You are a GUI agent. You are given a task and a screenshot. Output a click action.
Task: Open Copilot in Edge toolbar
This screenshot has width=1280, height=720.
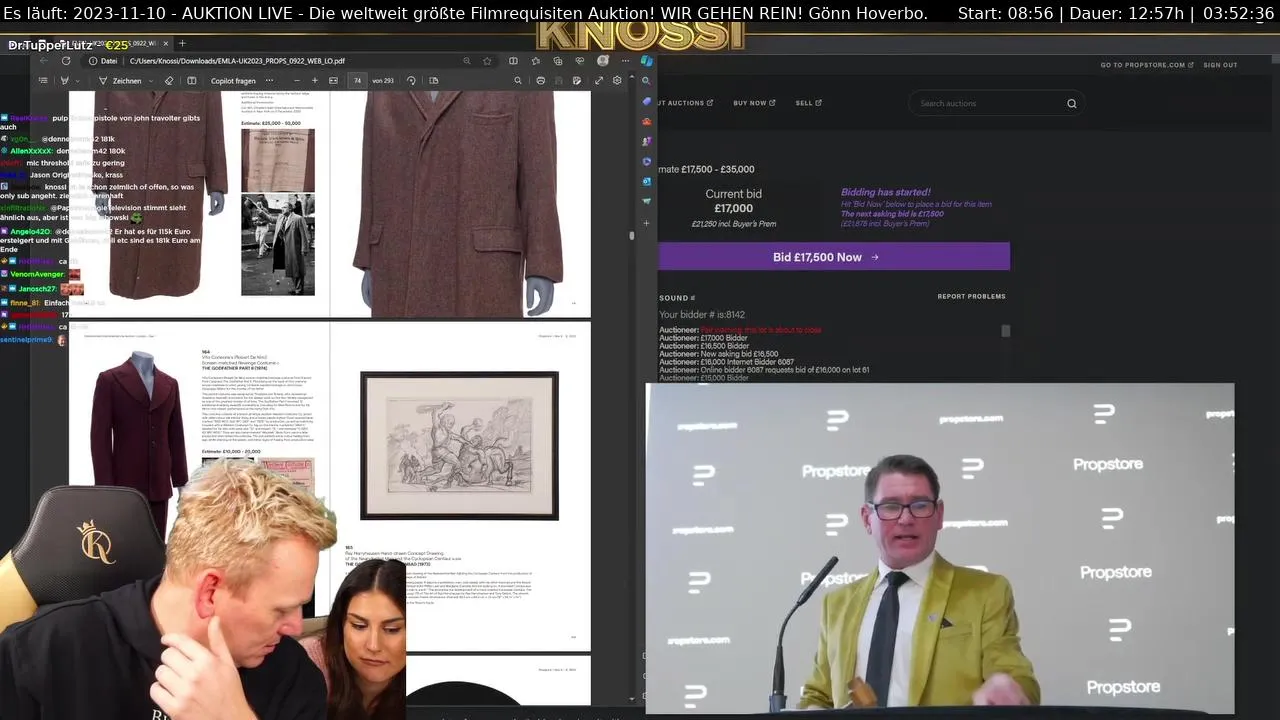click(647, 61)
